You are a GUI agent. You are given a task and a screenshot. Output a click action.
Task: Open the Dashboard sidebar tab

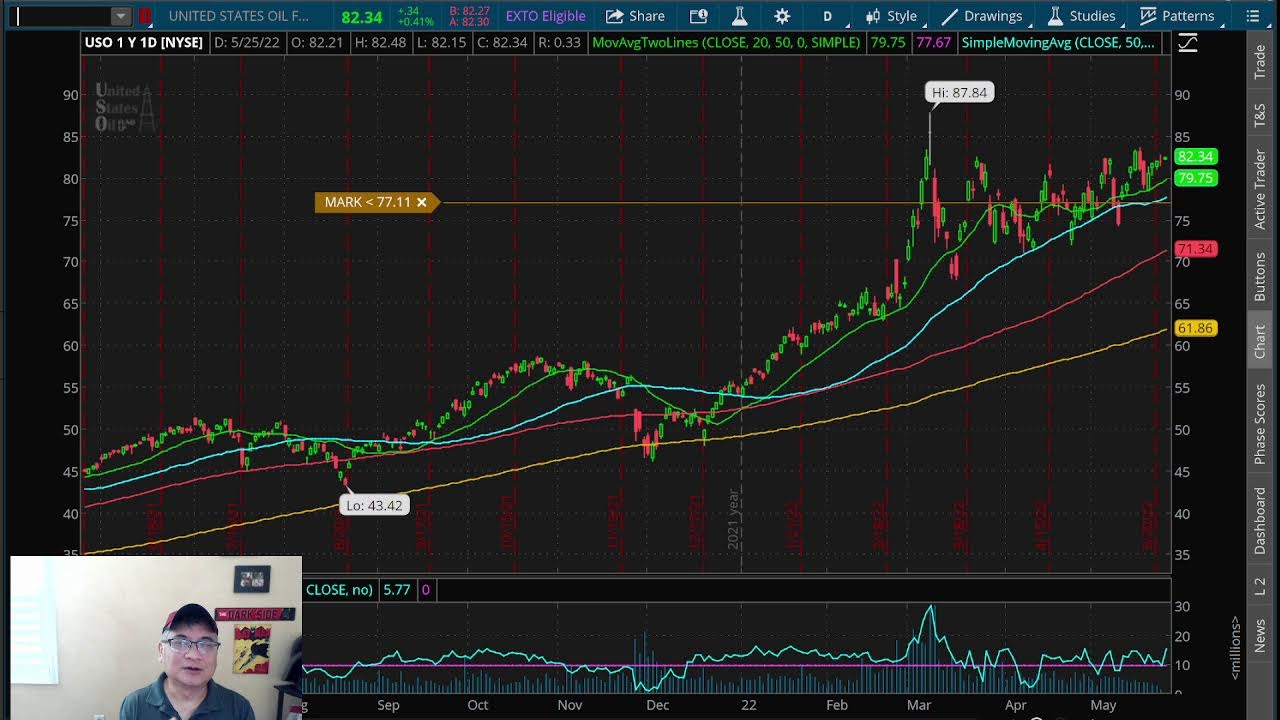tap(1260, 521)
